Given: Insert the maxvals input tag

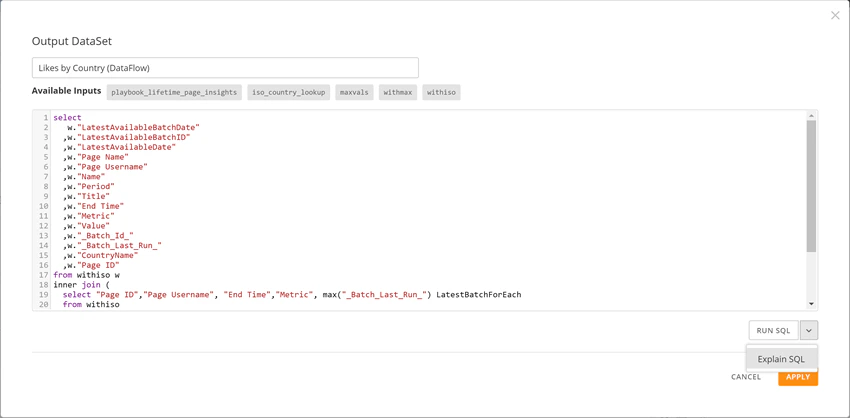Looking at the screenshot, I should (354, 92).
